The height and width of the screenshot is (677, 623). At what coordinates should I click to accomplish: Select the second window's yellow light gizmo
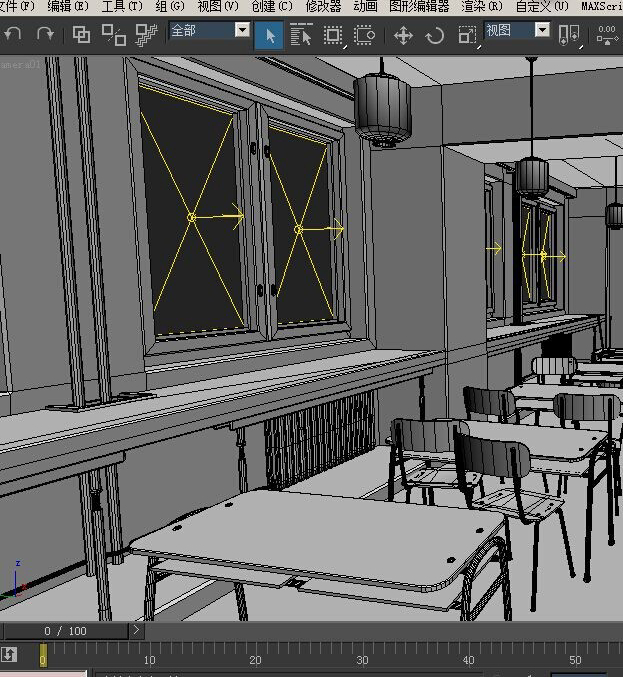tap(298, 230)
